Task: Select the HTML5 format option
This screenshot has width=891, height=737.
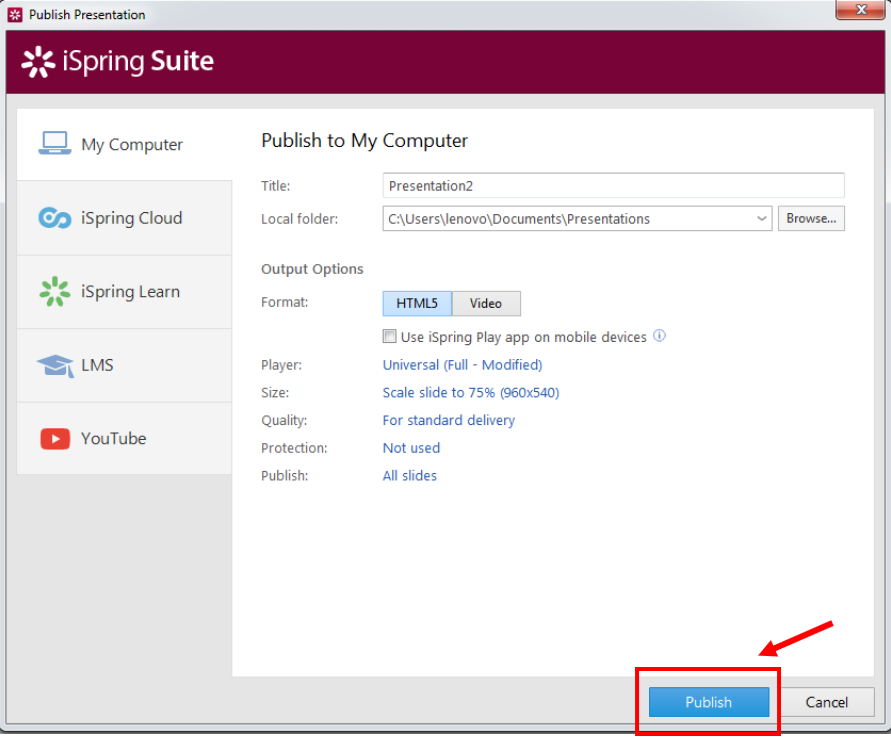Action: pos(417,303)
